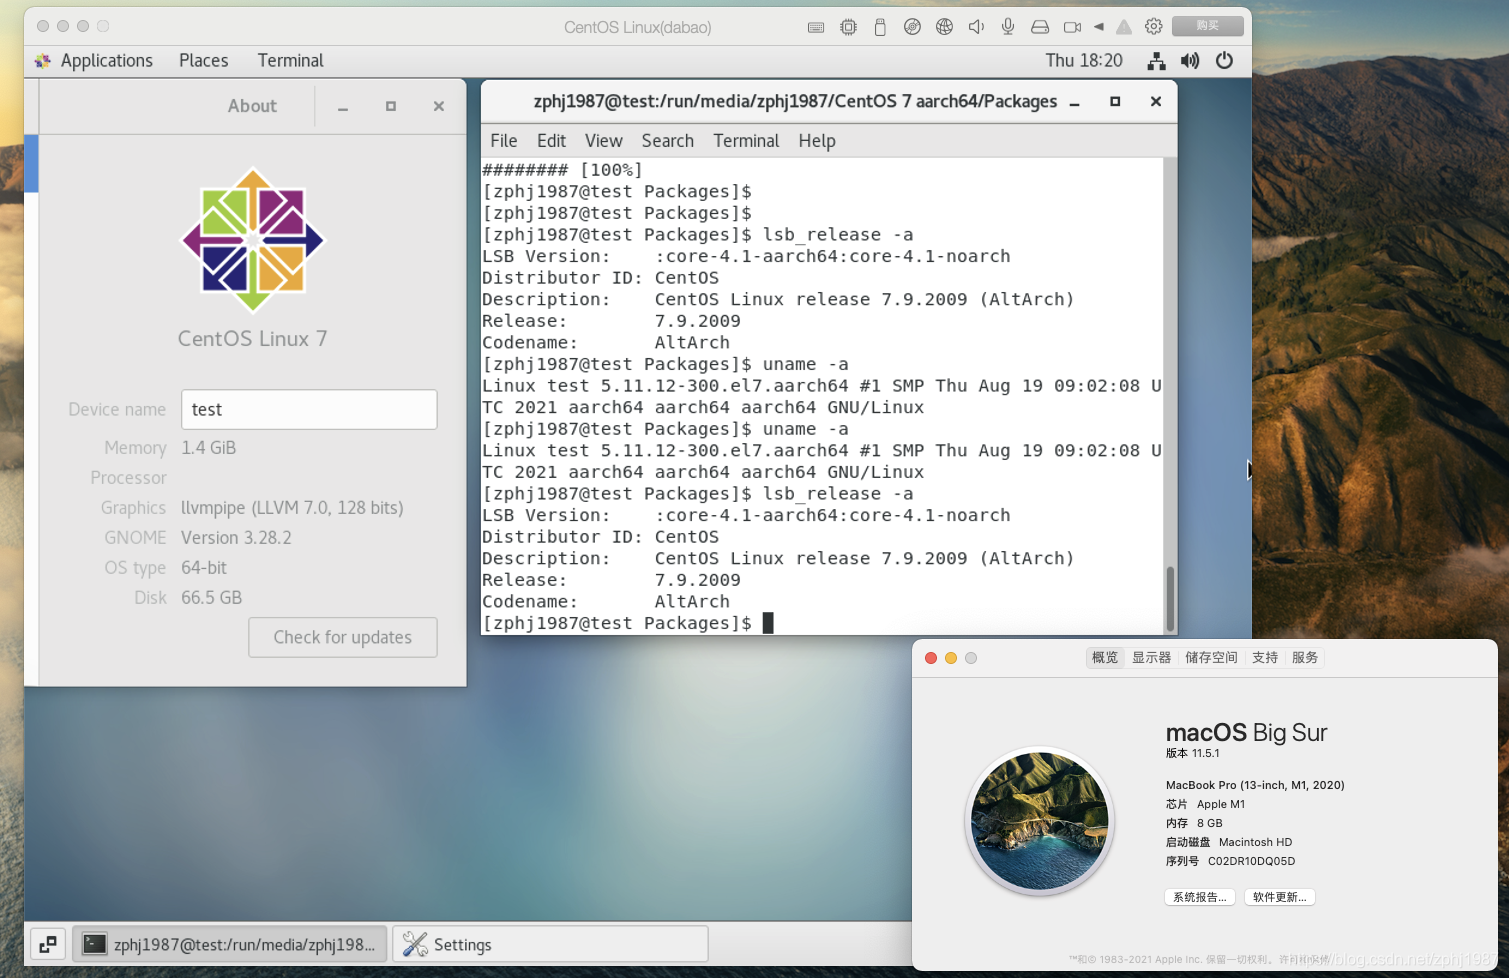Click 软件更新... button

click(1280, 897)
